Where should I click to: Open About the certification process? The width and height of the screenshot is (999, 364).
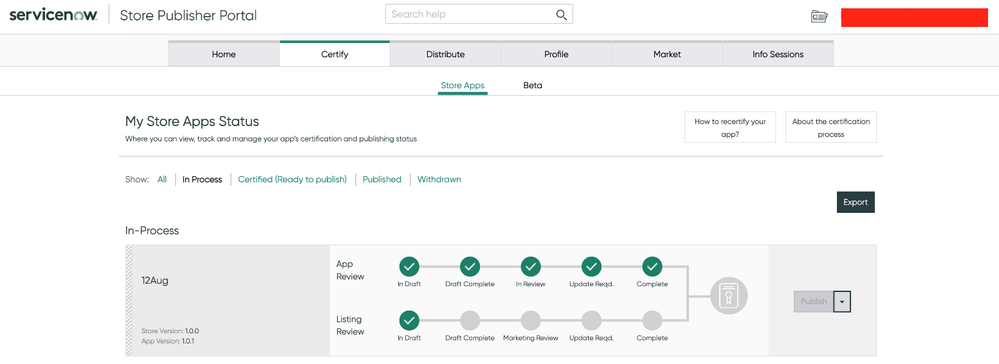(831, 127)
